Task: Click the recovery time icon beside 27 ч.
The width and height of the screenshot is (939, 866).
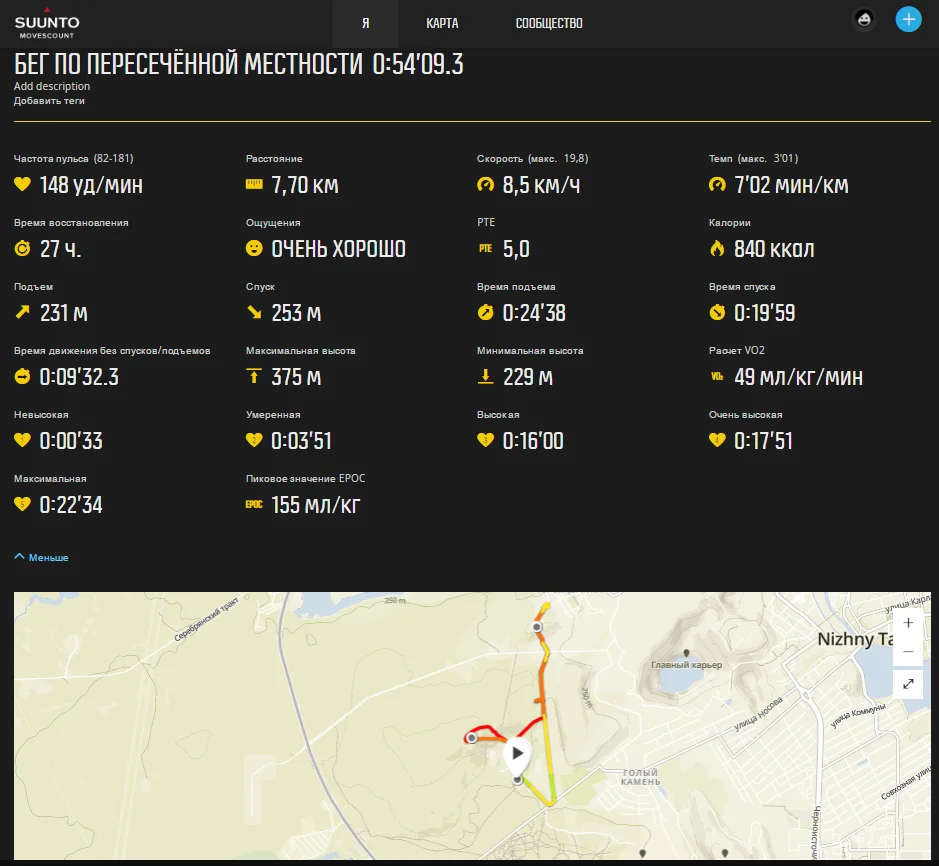Action: click(22, 248)
